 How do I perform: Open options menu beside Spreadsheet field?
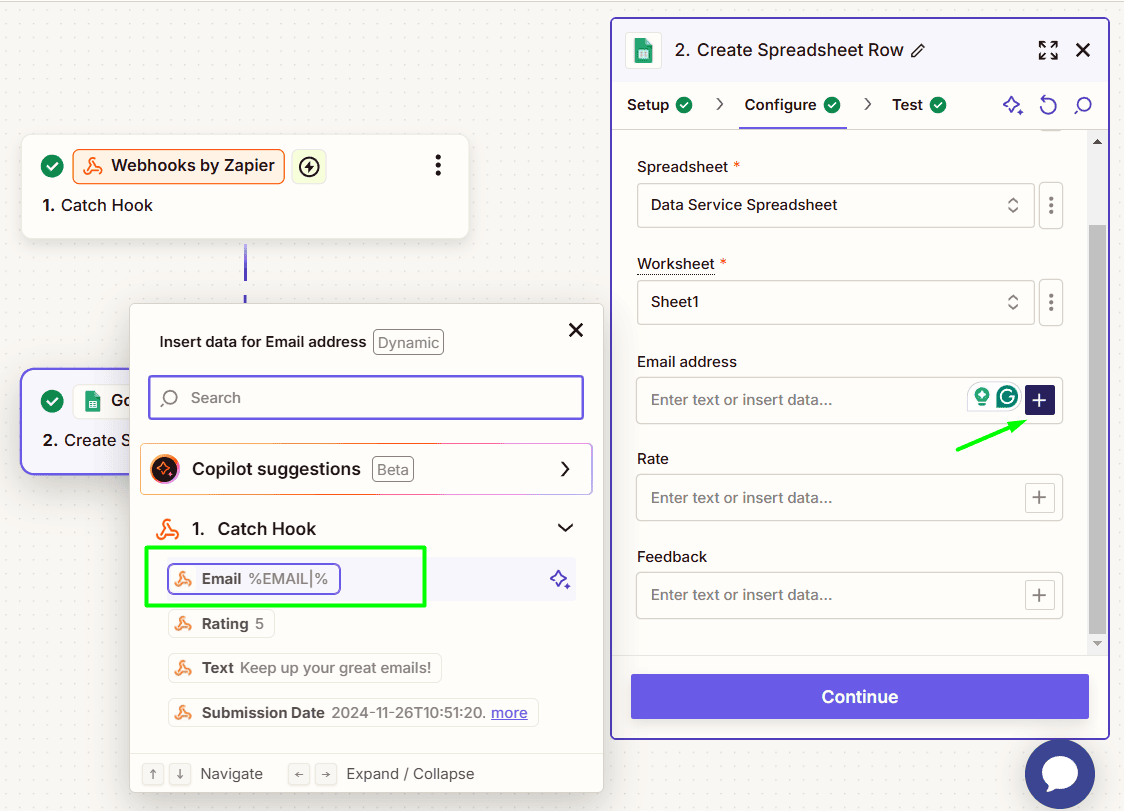[x=1051, y=205]
